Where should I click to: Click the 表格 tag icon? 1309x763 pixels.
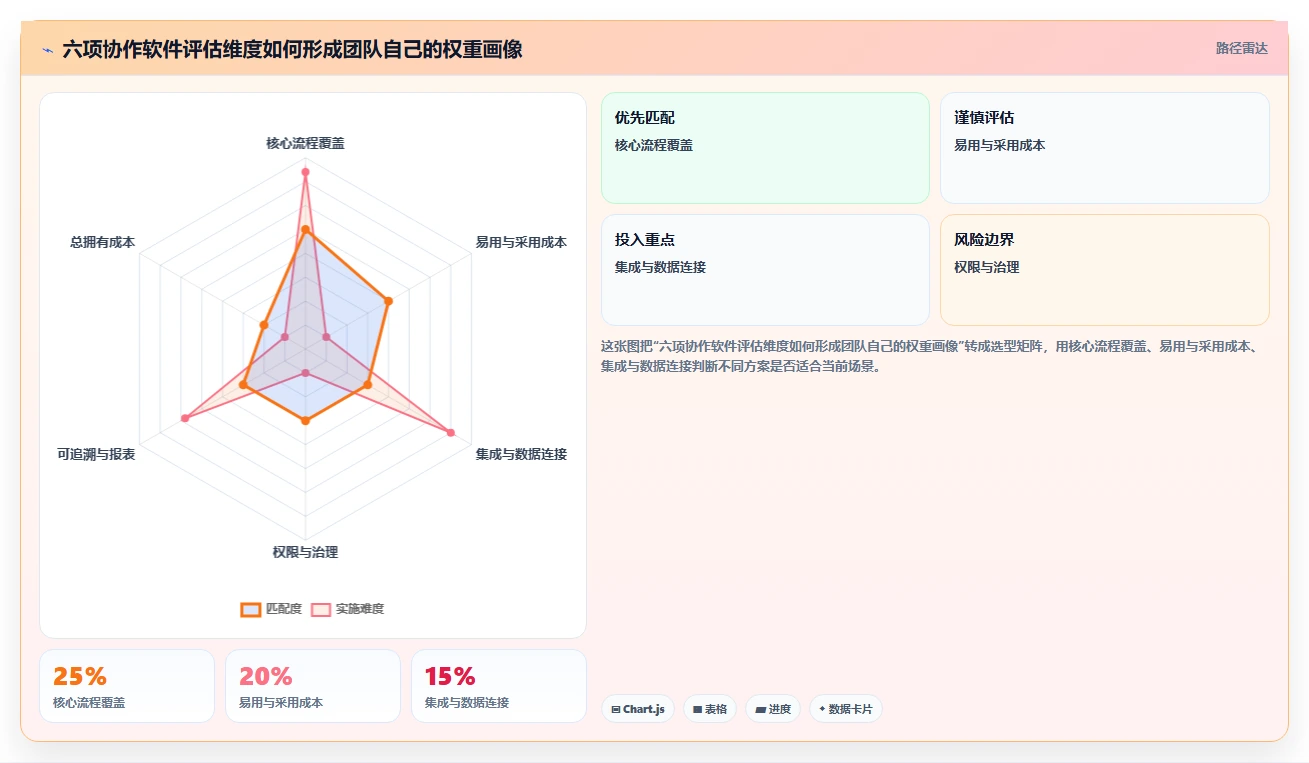[x=698, y=709]
